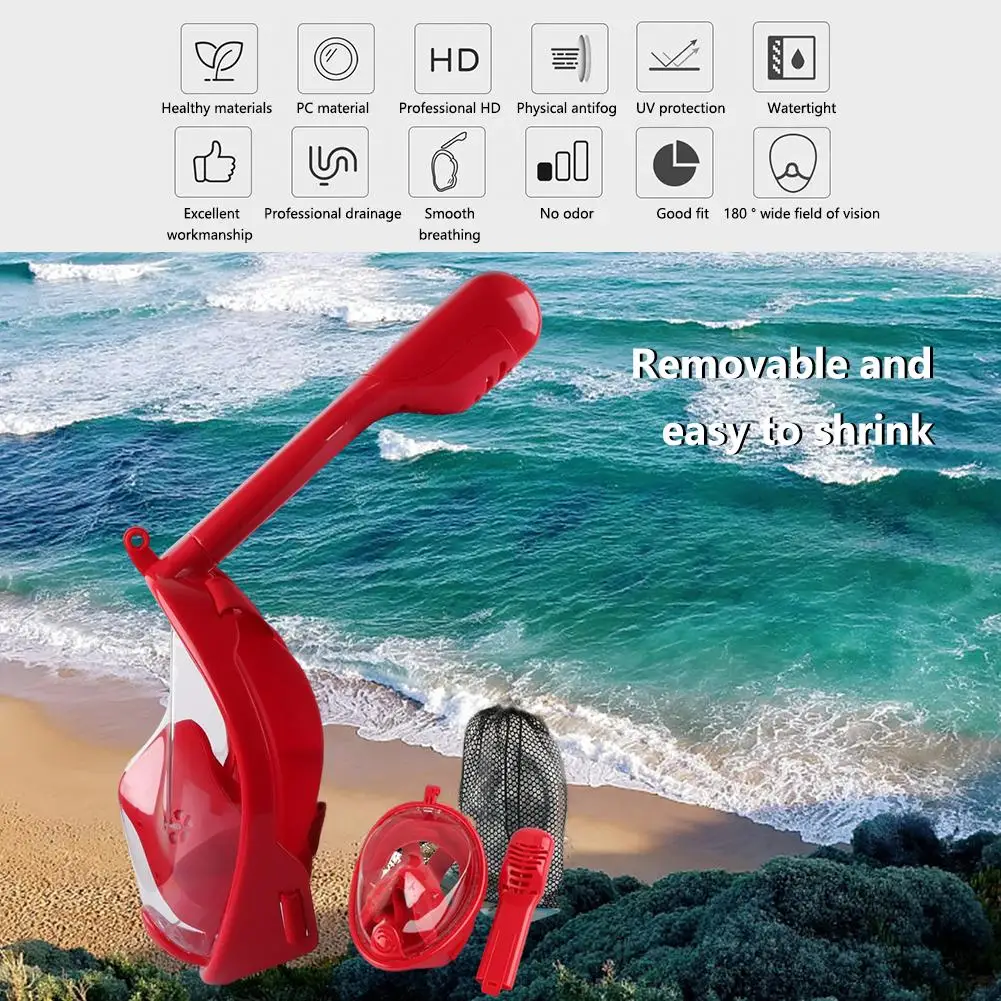1001x1001 pixels.
Task: Click the 'Good fit' label
Action: pyautogui.click(x=682, y=213)
